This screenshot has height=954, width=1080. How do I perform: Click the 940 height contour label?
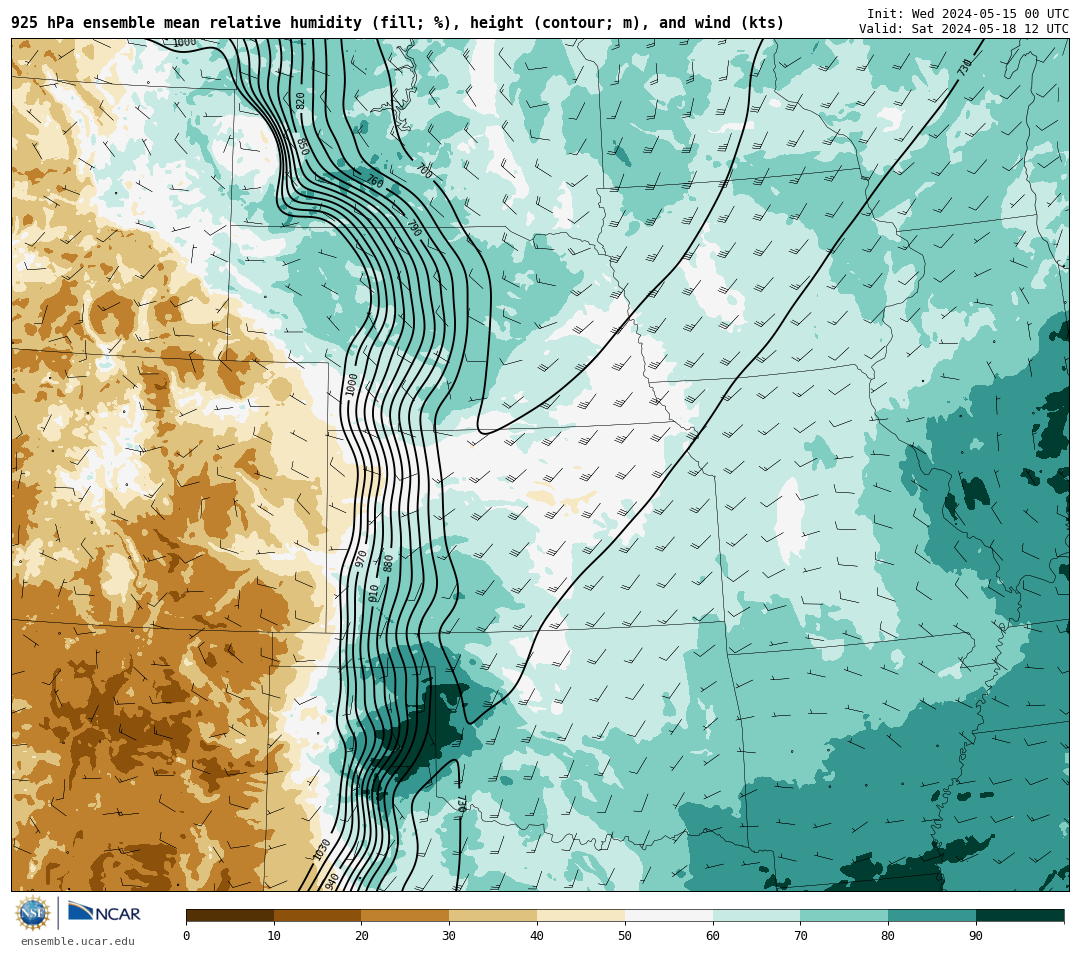click(332, 881)
